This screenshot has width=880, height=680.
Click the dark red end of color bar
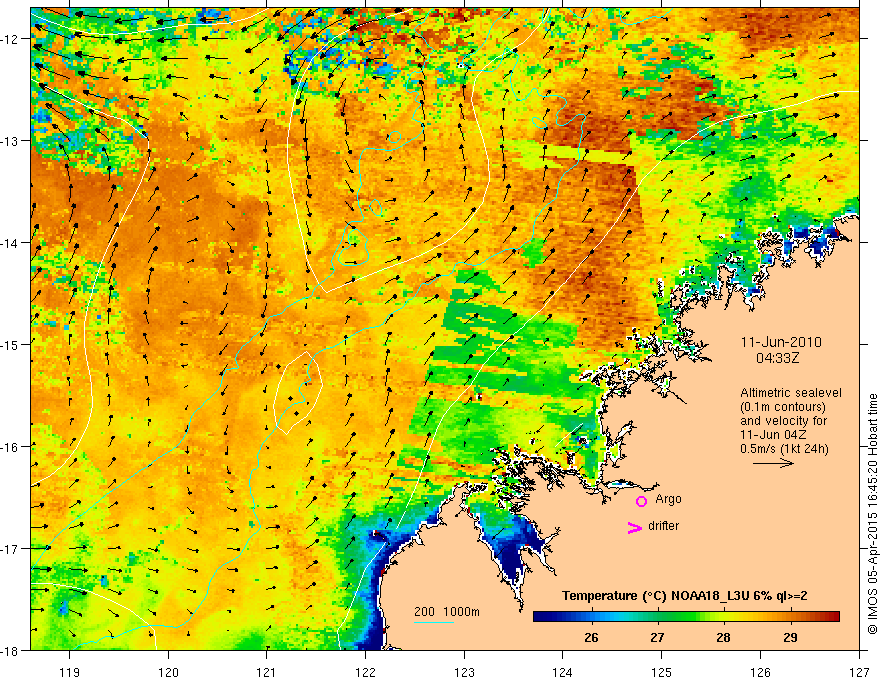click(833, 617)
